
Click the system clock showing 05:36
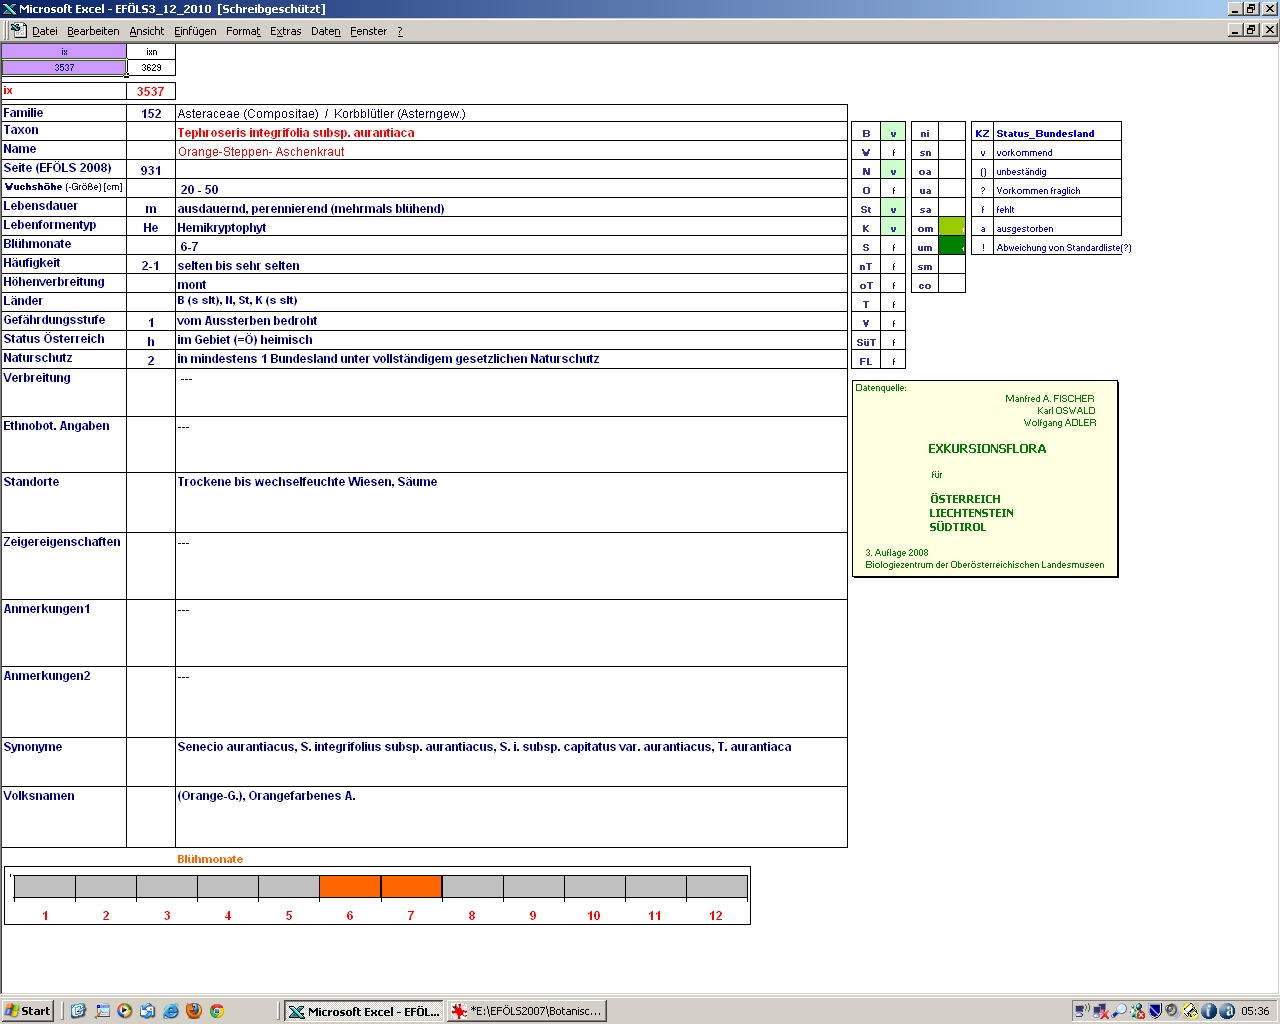[1255, 1011]
